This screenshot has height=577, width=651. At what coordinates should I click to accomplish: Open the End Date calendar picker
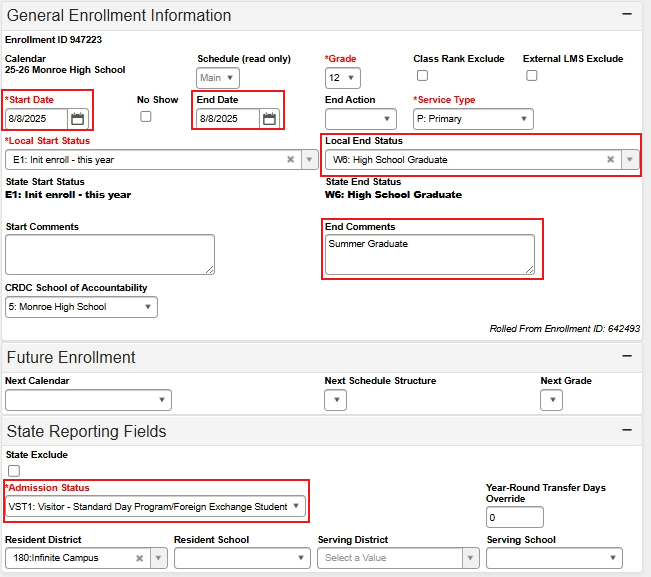269,119
